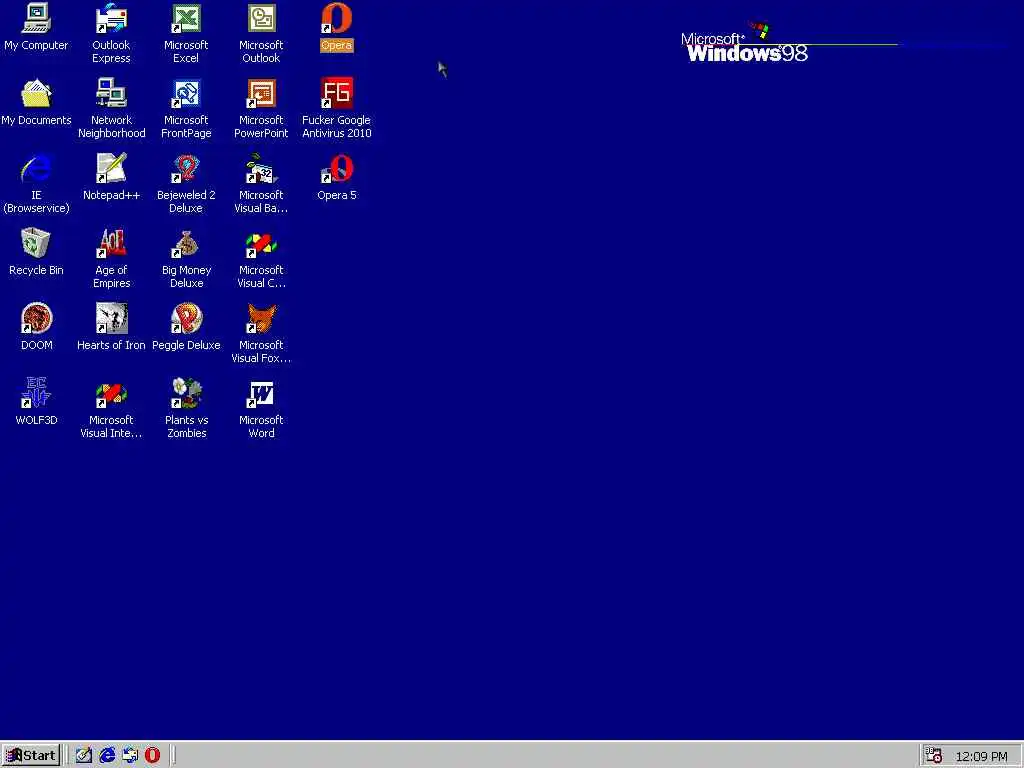This screenshot has height=768, width=1024.
Task: Launch Opera from the taskbar quick launch
Action: tap(152, 756)
